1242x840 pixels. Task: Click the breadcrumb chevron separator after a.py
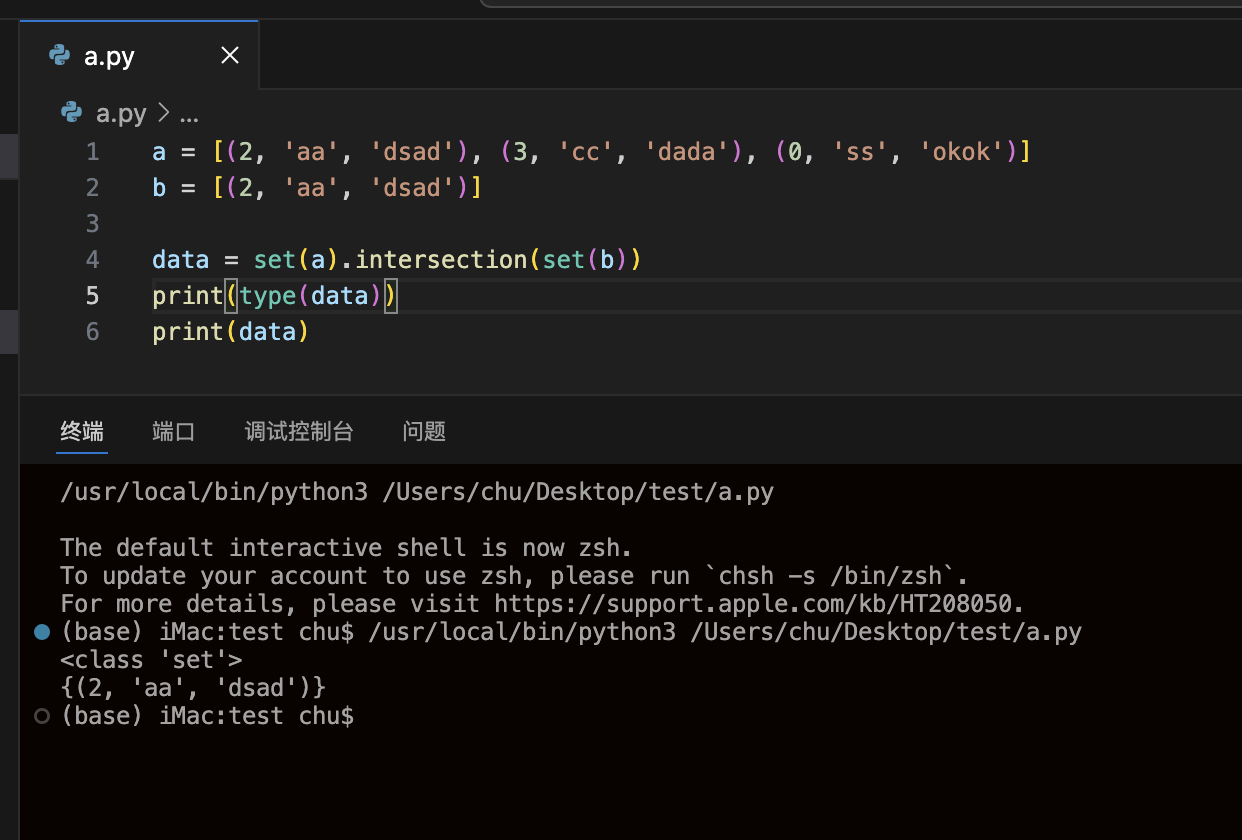164,114
